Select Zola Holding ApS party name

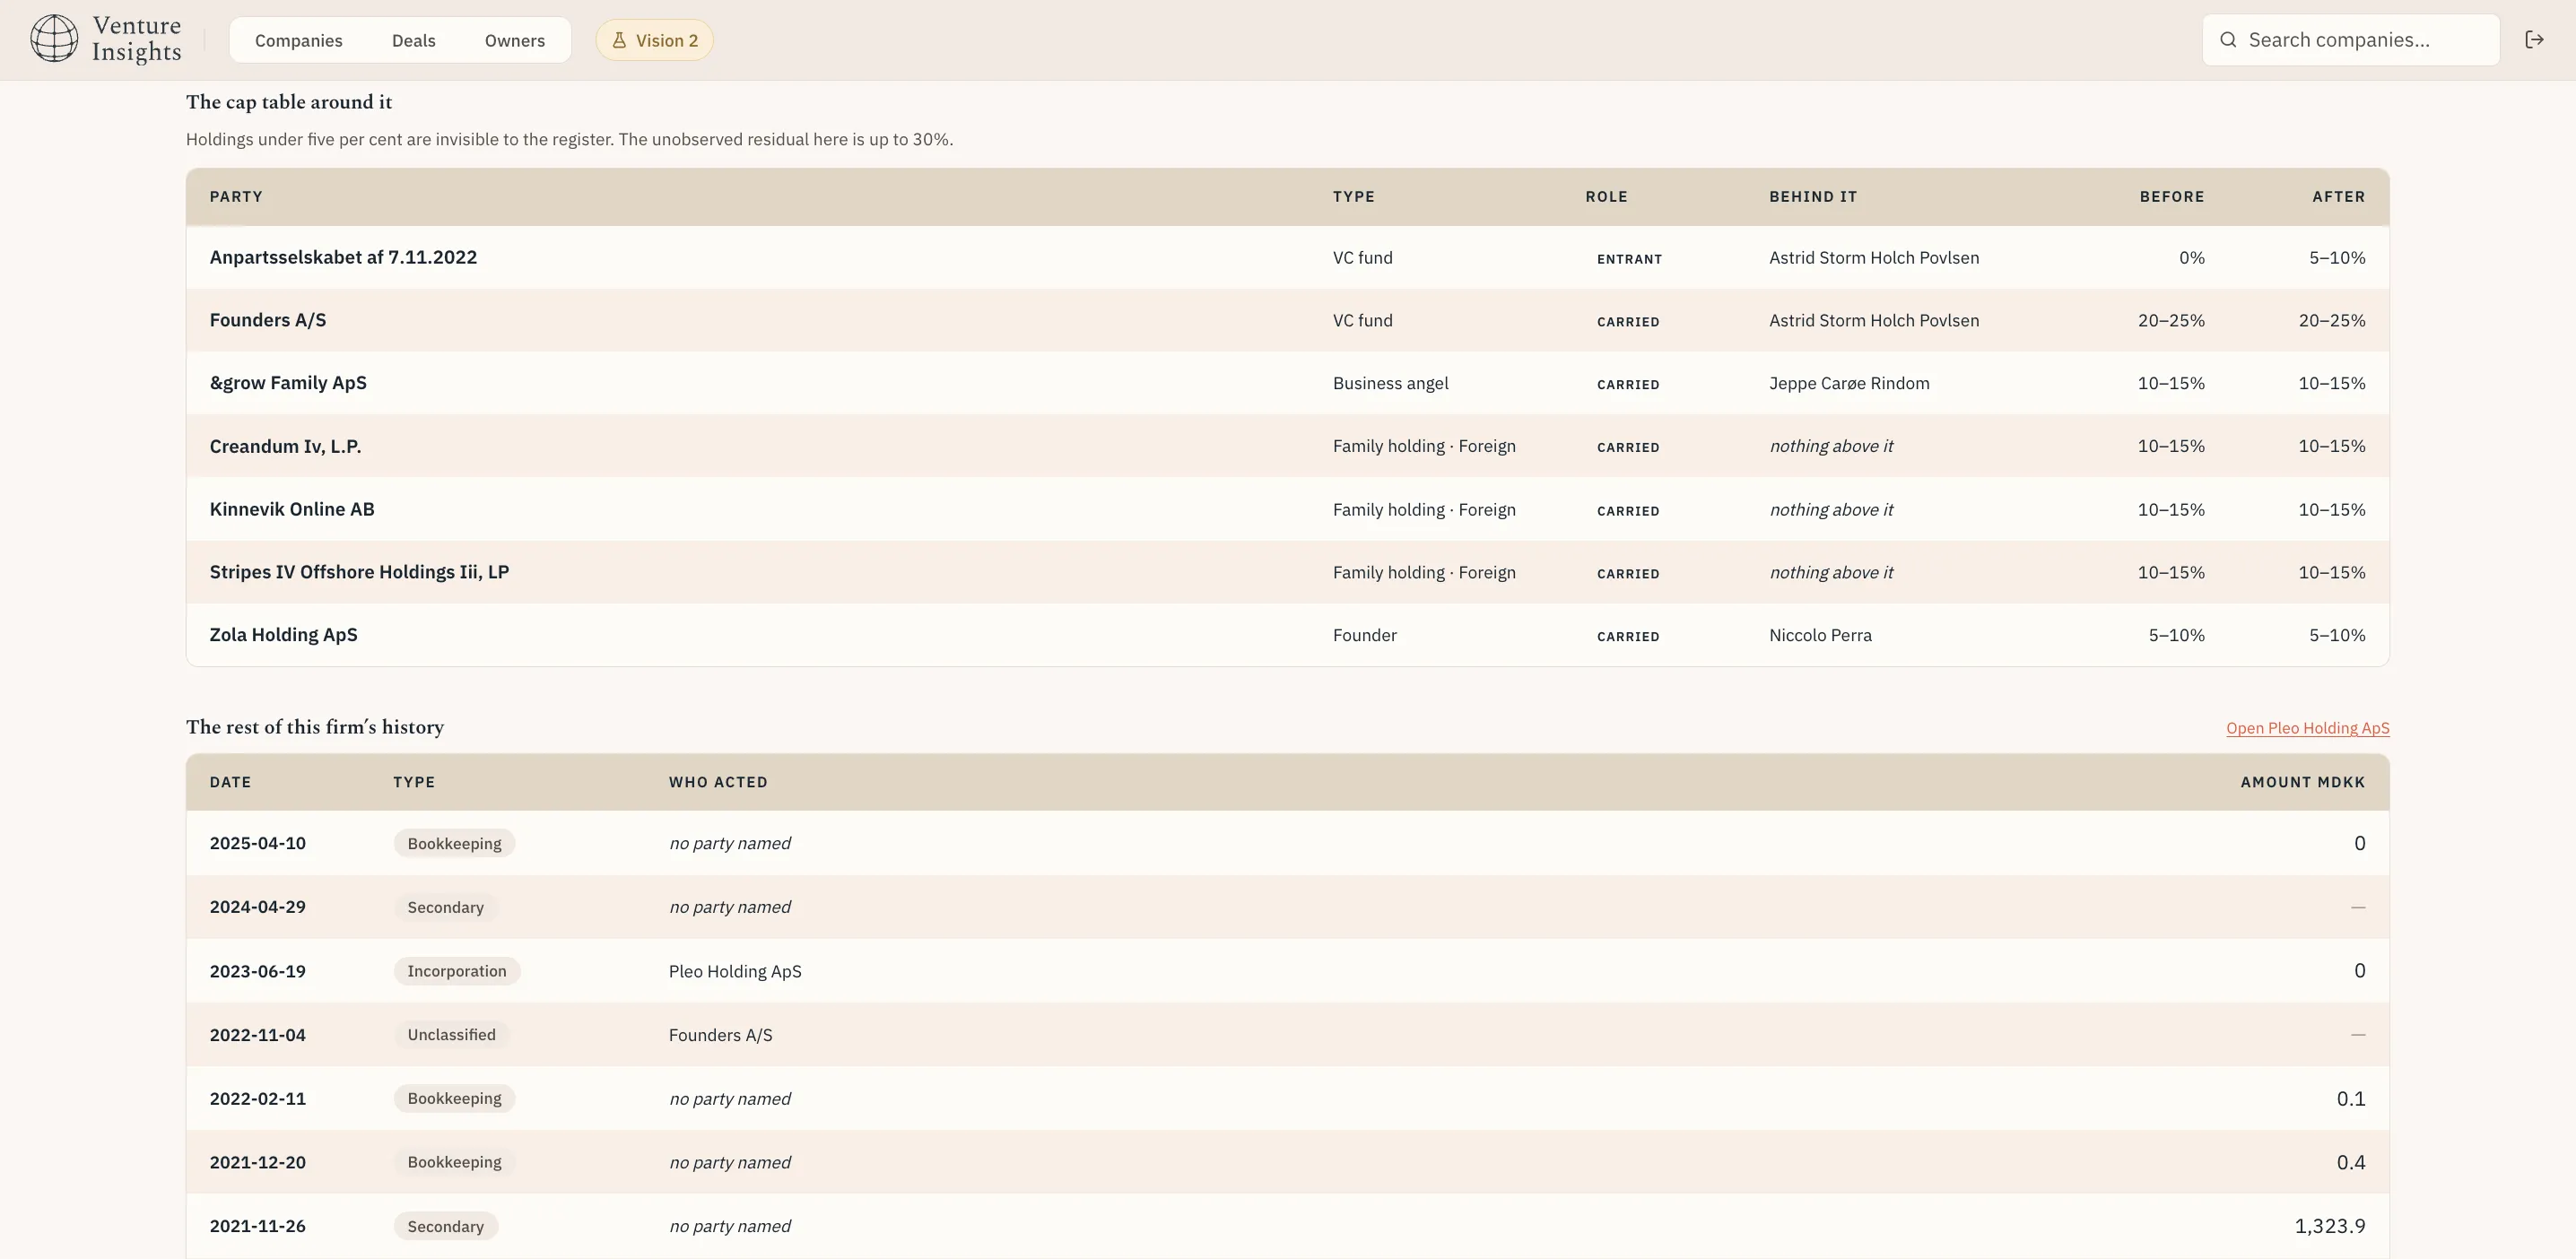pos(283,635)
